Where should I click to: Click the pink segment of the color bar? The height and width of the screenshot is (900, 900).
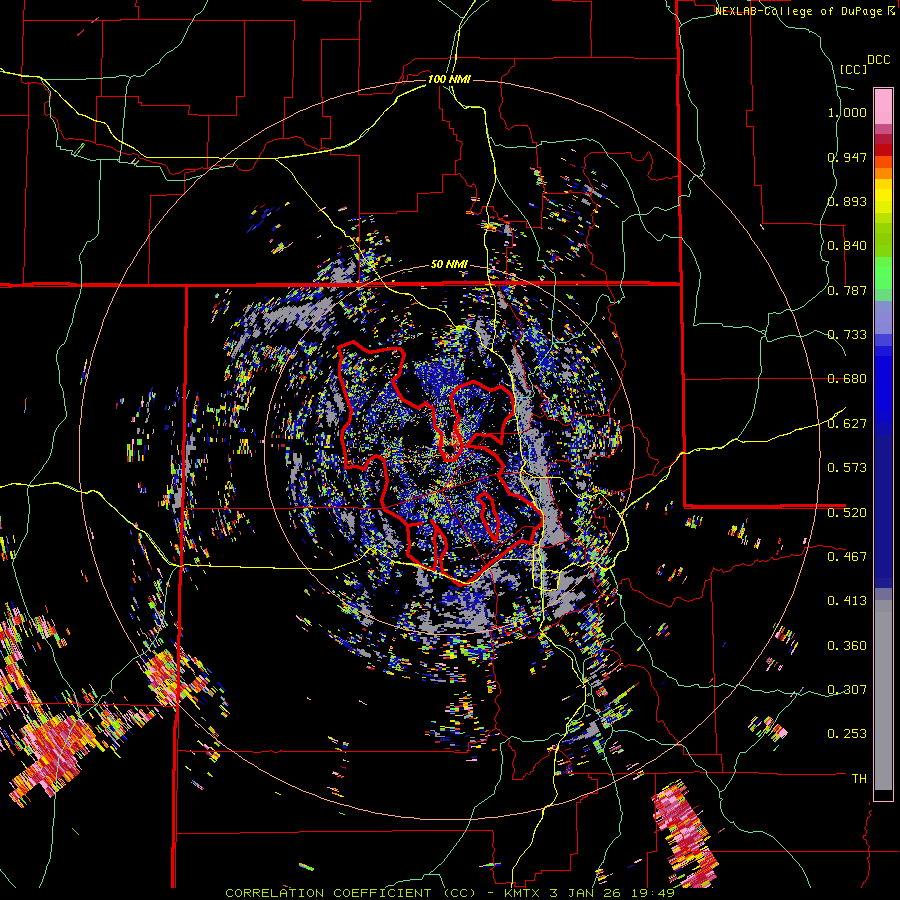(x=883, y=106)
